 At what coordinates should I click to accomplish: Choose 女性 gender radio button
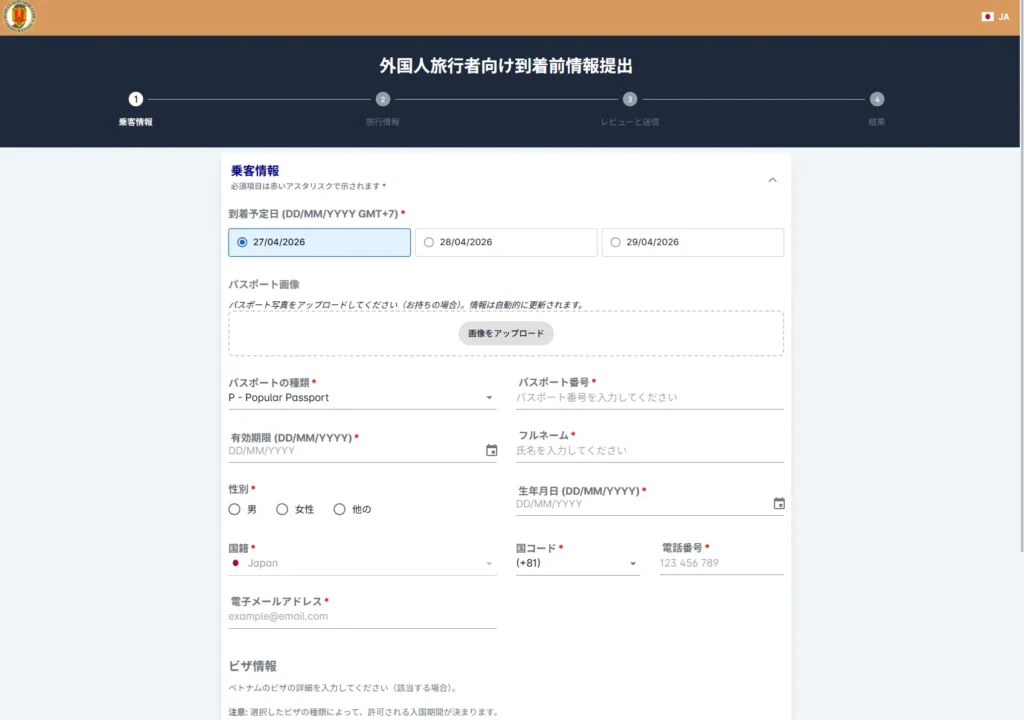[x=282, y=509]
